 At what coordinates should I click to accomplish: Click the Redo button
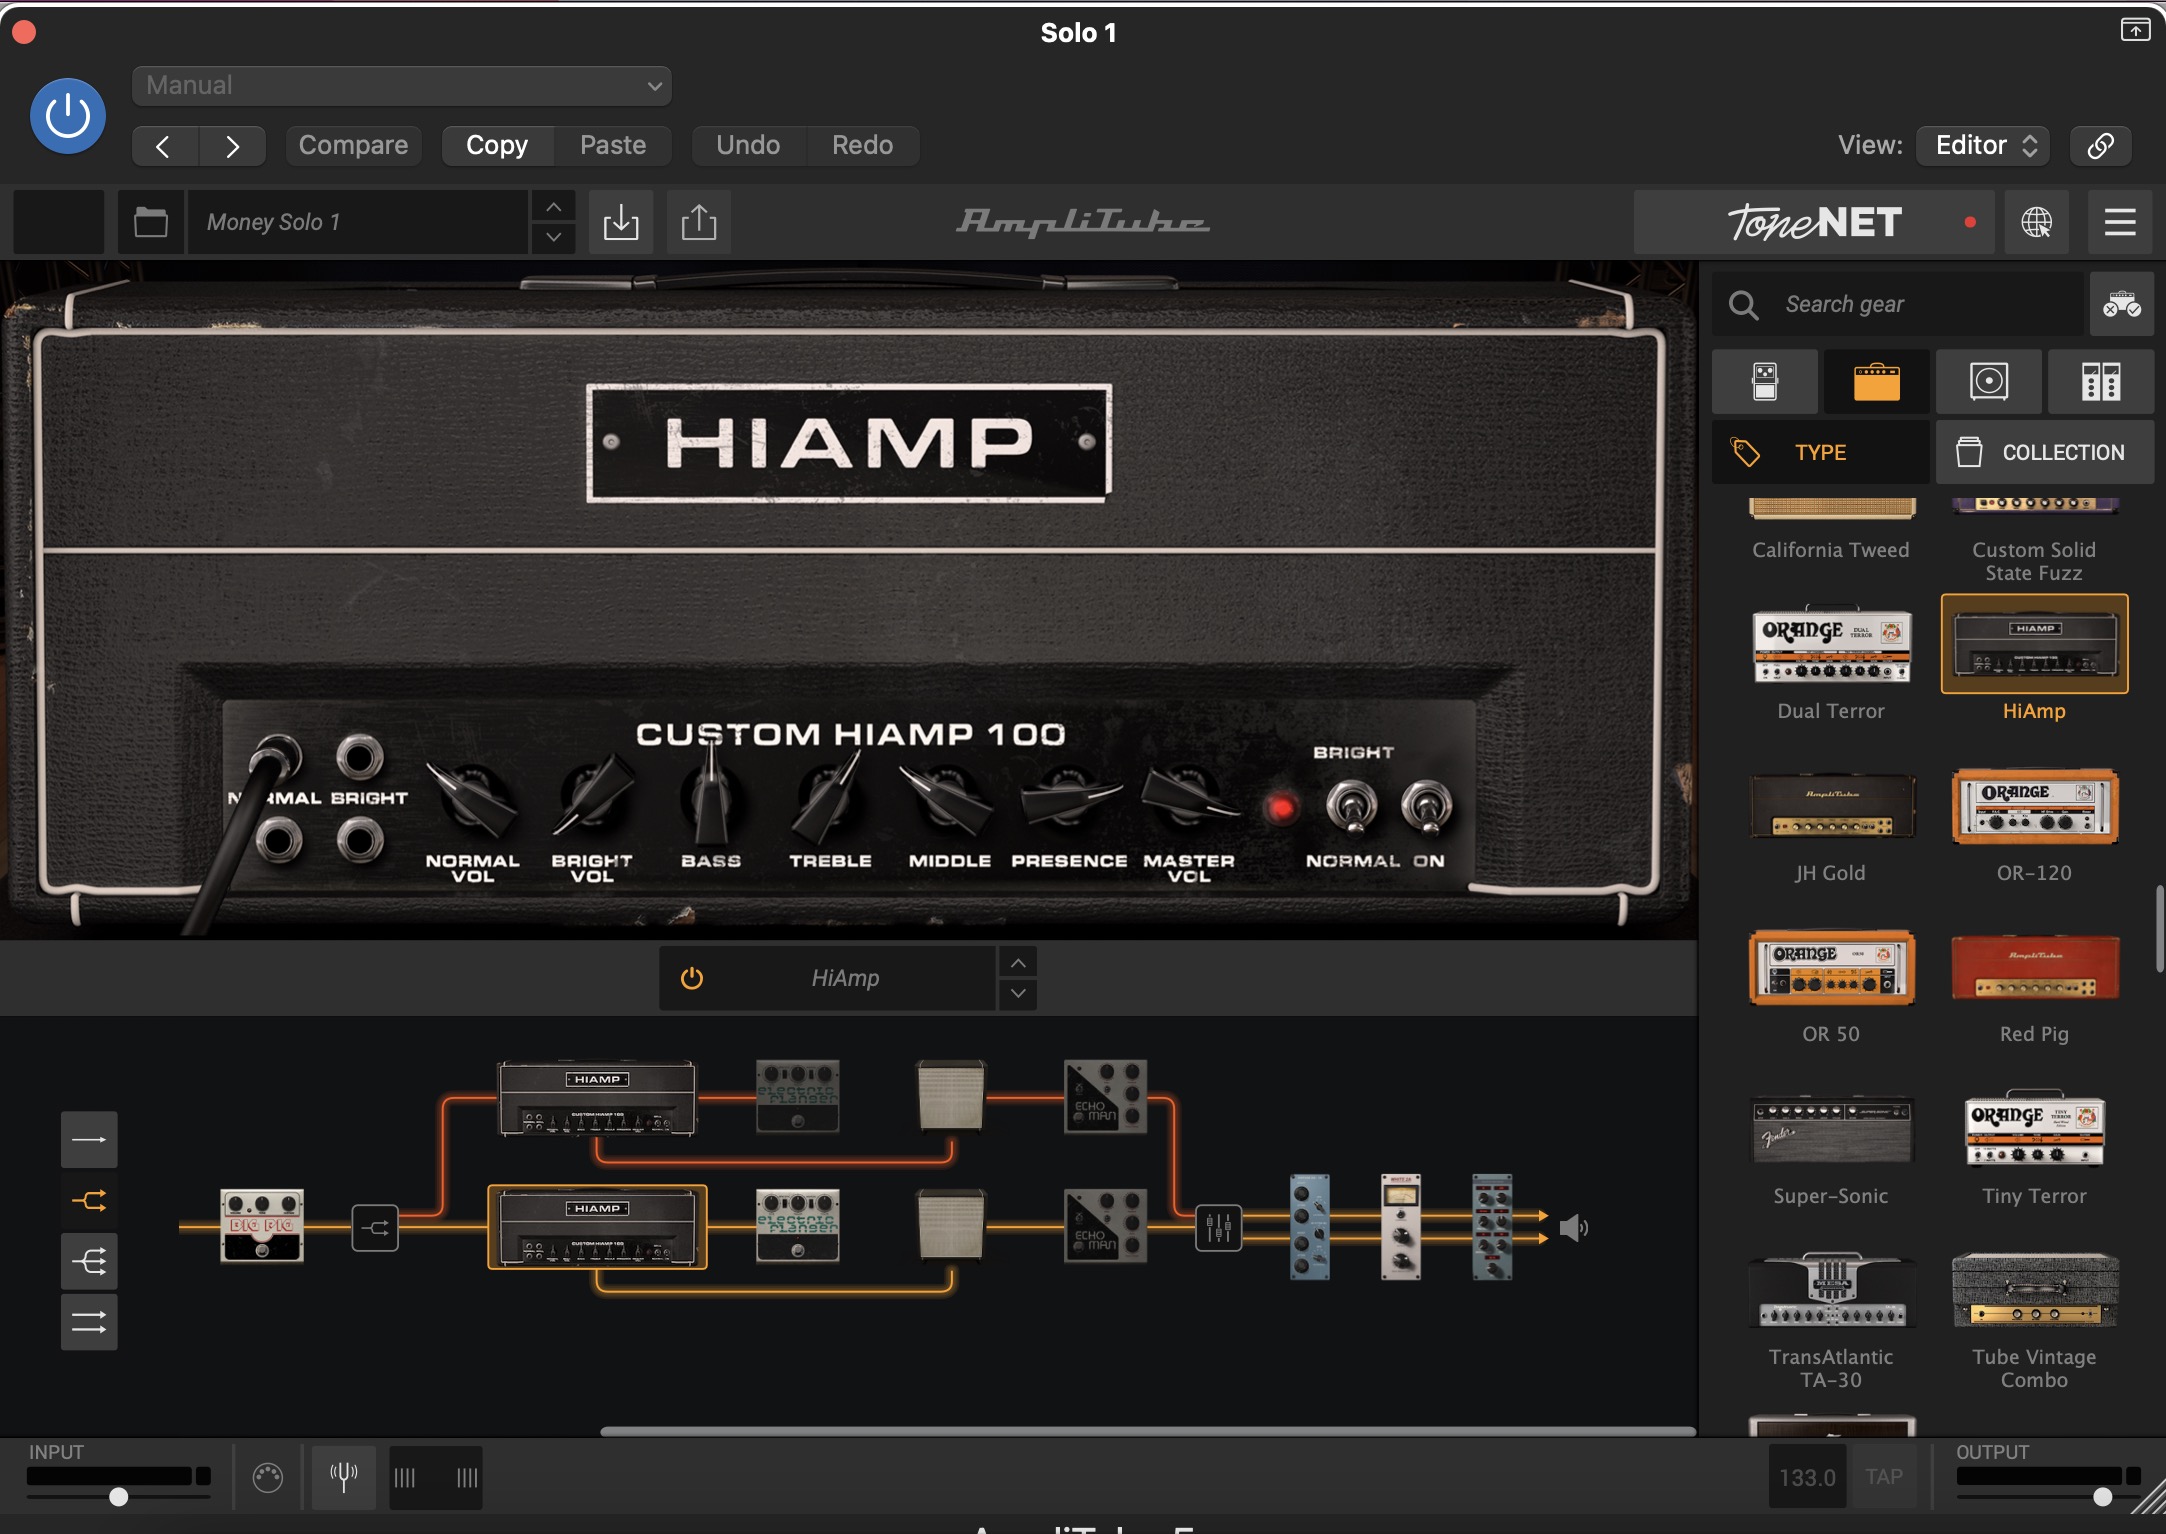pyautogui.click(x=862, y=146)
